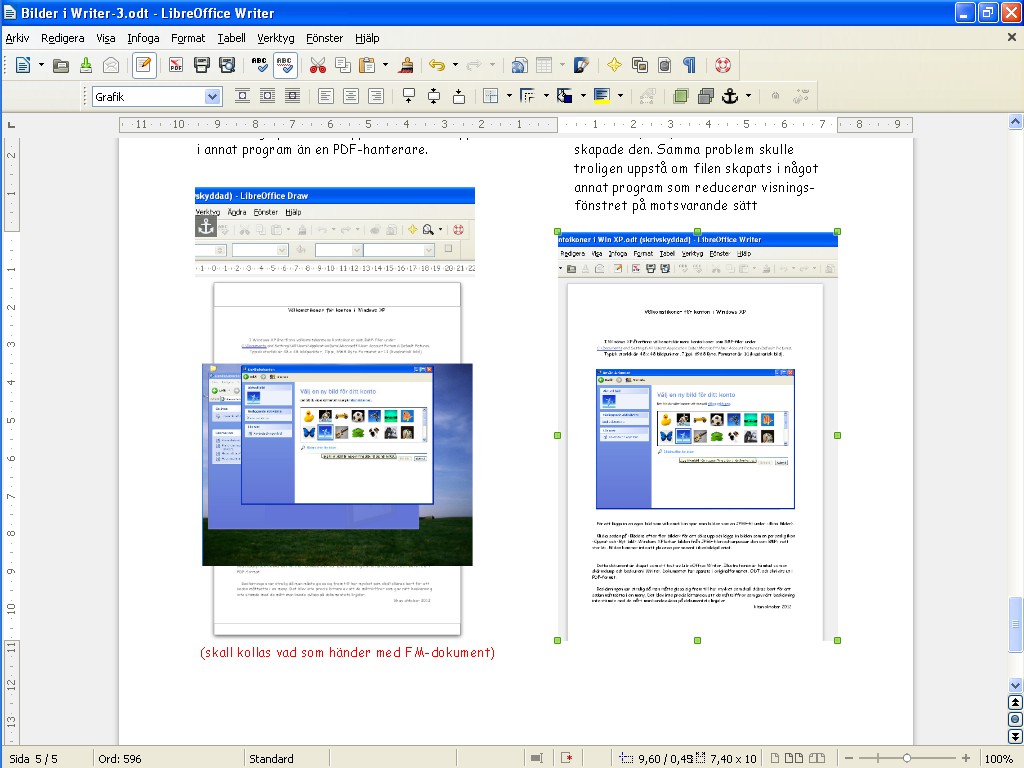
Task: Open the Visa menu
Action: coord(106,38)
